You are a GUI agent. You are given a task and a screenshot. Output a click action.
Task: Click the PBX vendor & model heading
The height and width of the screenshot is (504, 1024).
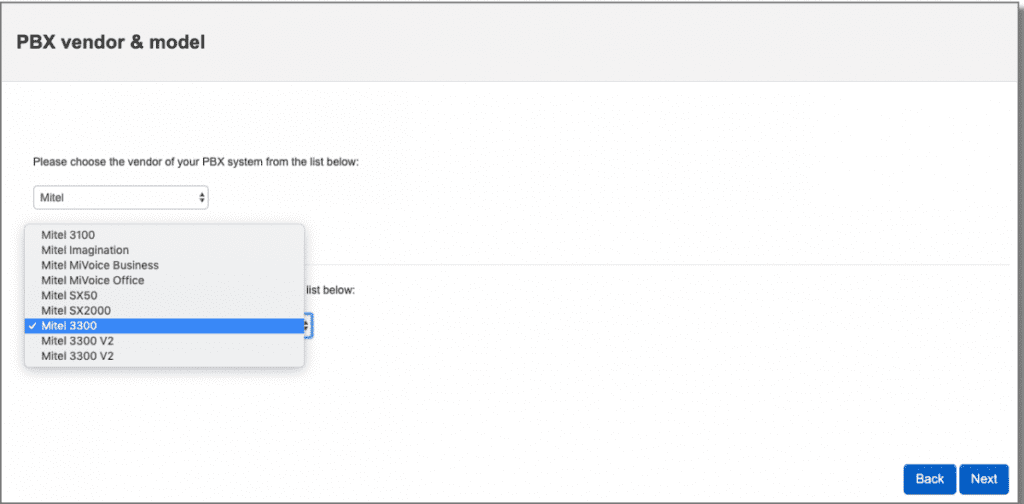coord(111,43)
